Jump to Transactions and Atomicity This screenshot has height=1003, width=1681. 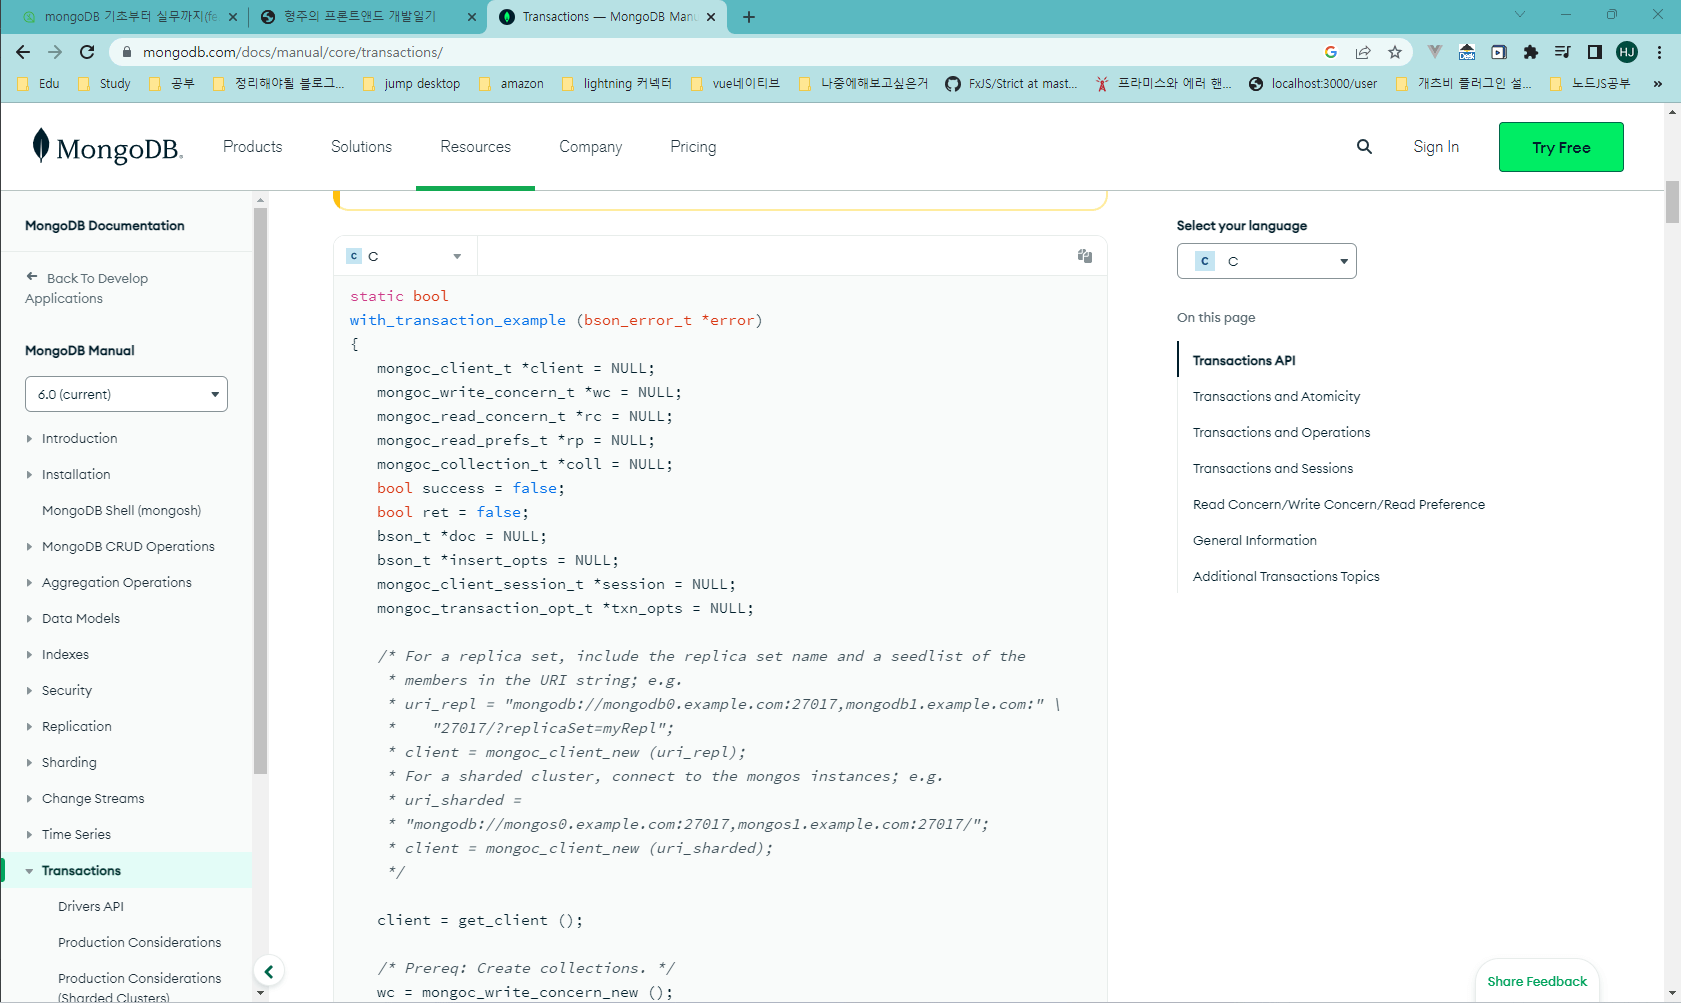pyautogui.click(x=1276, y=397)
